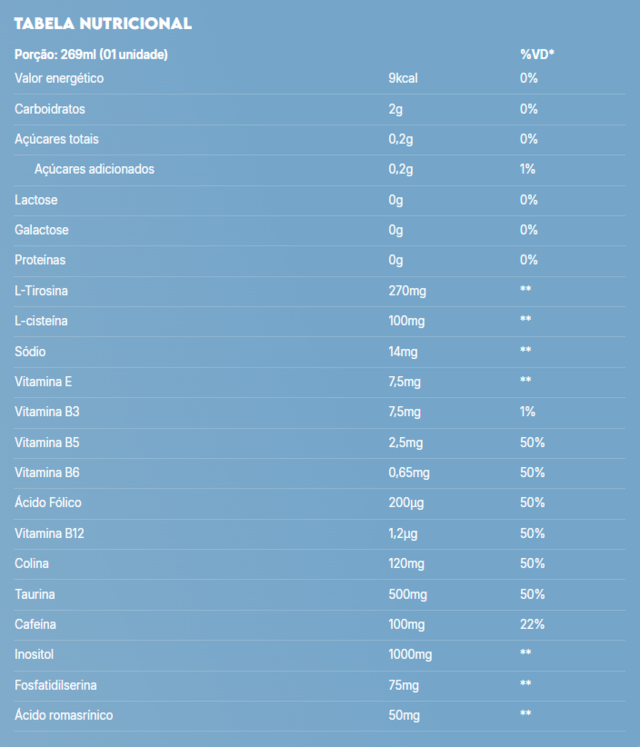This screenshot has width=640, height=747.
Task: Click the Inositol 1000mg value
Action: pos(410,655)
